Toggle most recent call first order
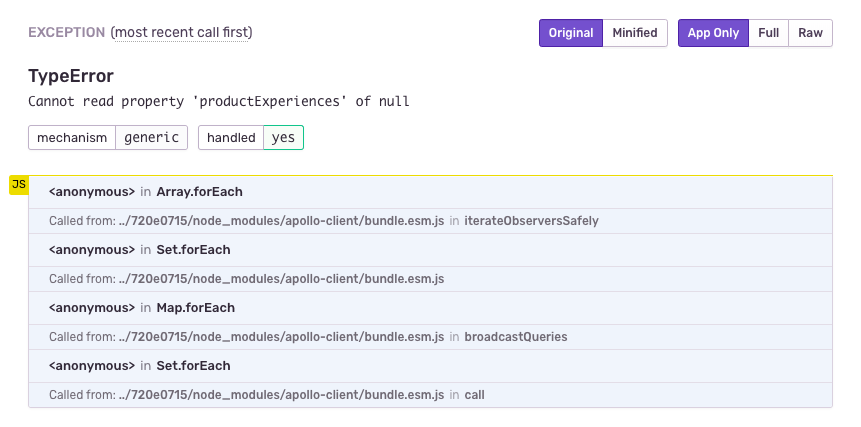The height and width of the screenshot is (427, 861). pos(181,33)
